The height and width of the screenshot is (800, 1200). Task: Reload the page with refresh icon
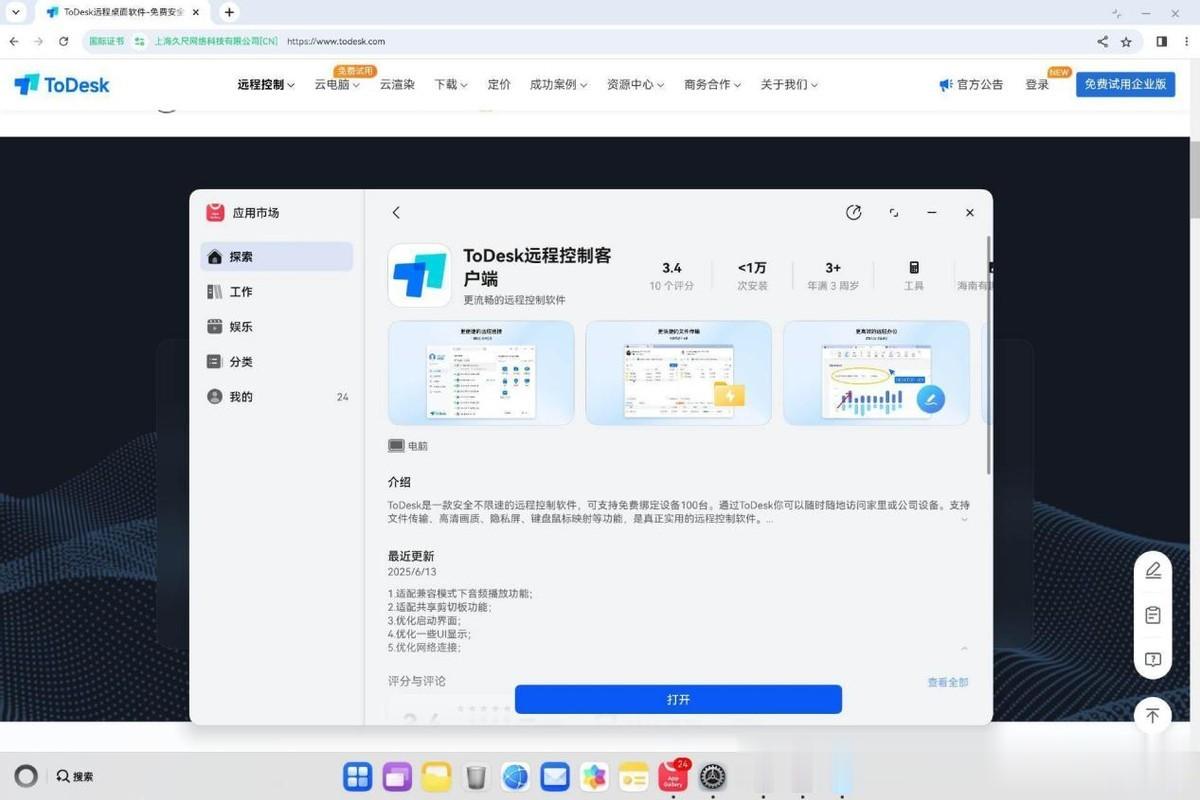pos(63,41)
